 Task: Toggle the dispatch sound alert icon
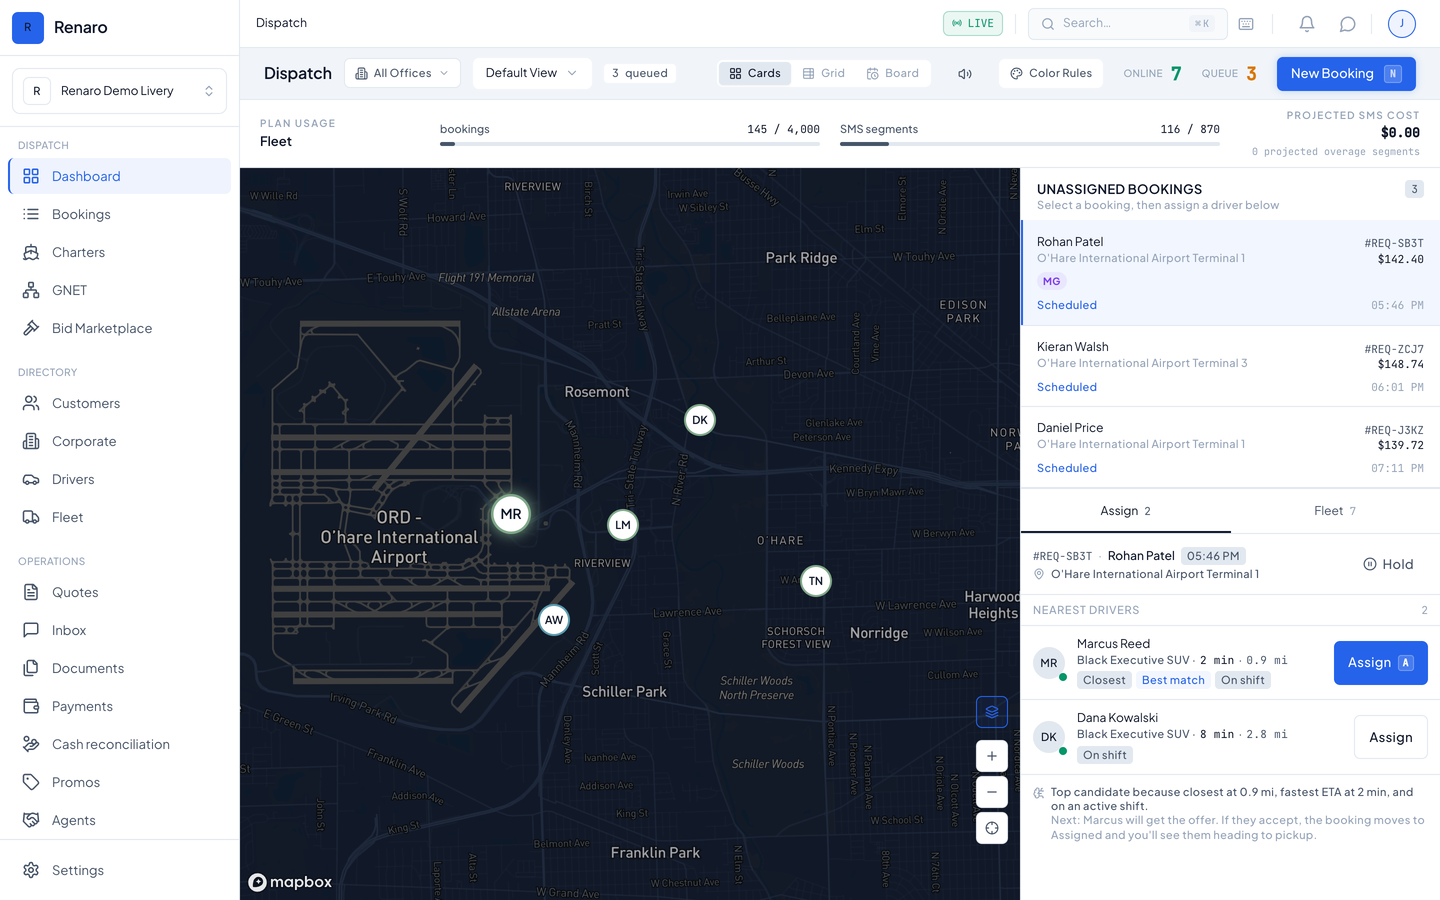tap(965, 74)
